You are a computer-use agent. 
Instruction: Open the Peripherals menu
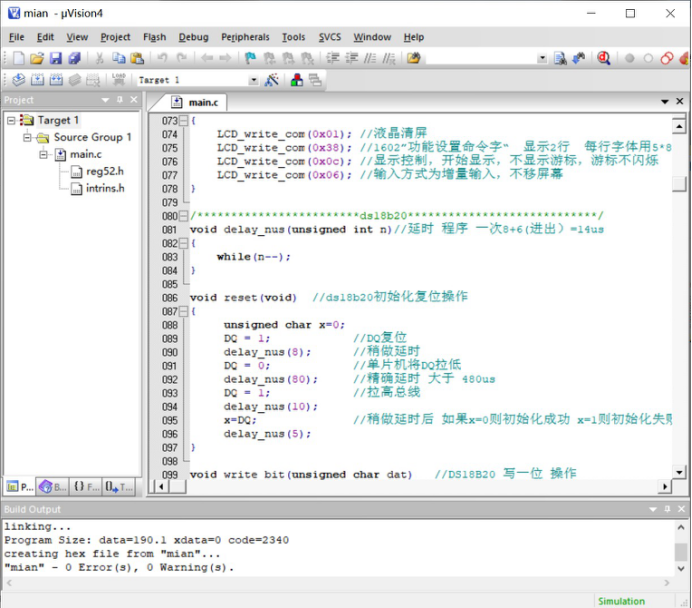tap(245, 37)
